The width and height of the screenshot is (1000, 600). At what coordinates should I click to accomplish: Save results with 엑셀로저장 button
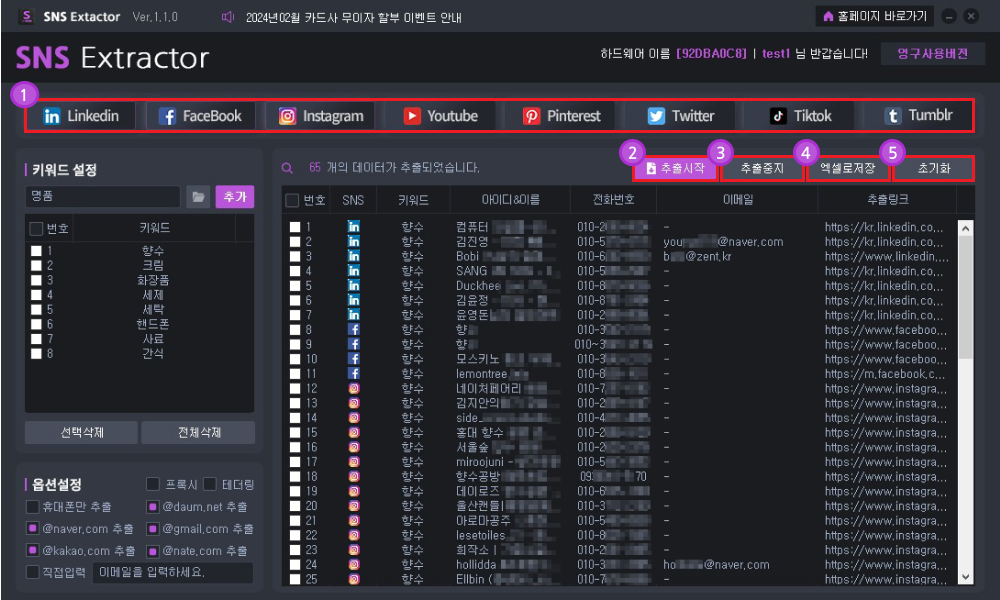847,168
